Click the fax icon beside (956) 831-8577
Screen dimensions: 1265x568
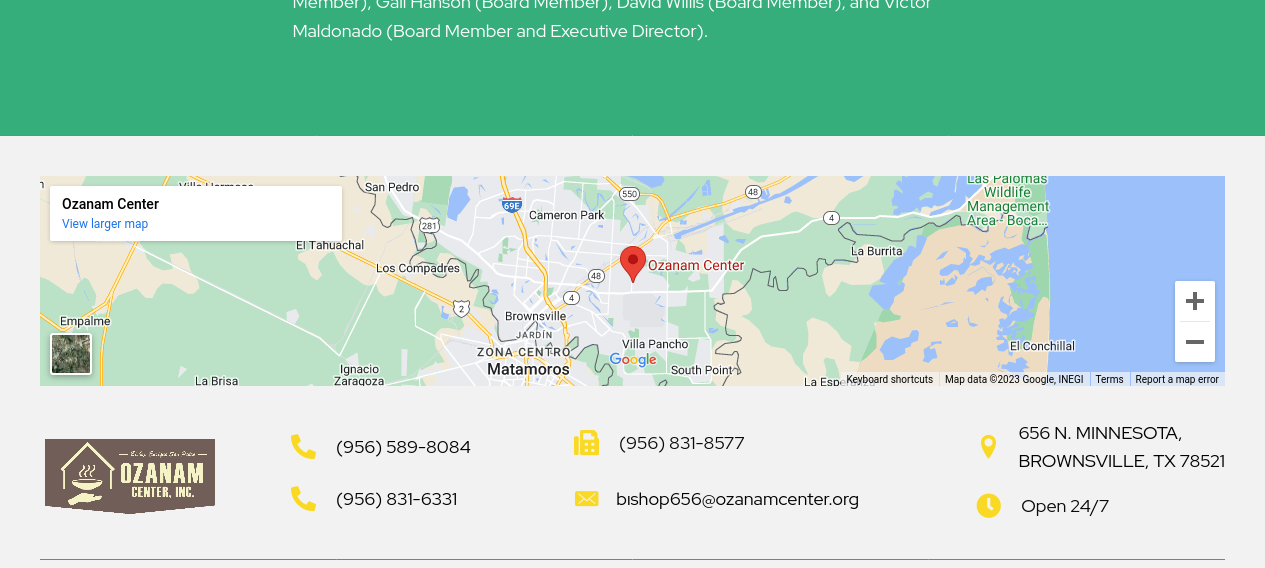point(587,443)
